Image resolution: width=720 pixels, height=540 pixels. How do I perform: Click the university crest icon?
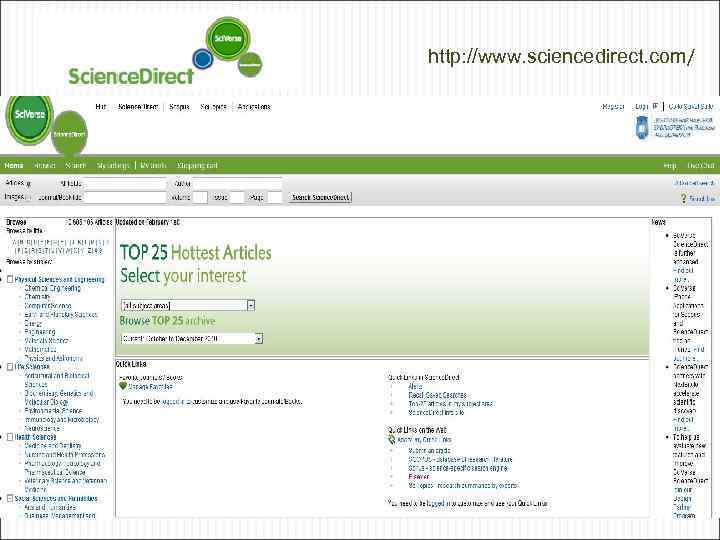point(642,127)
